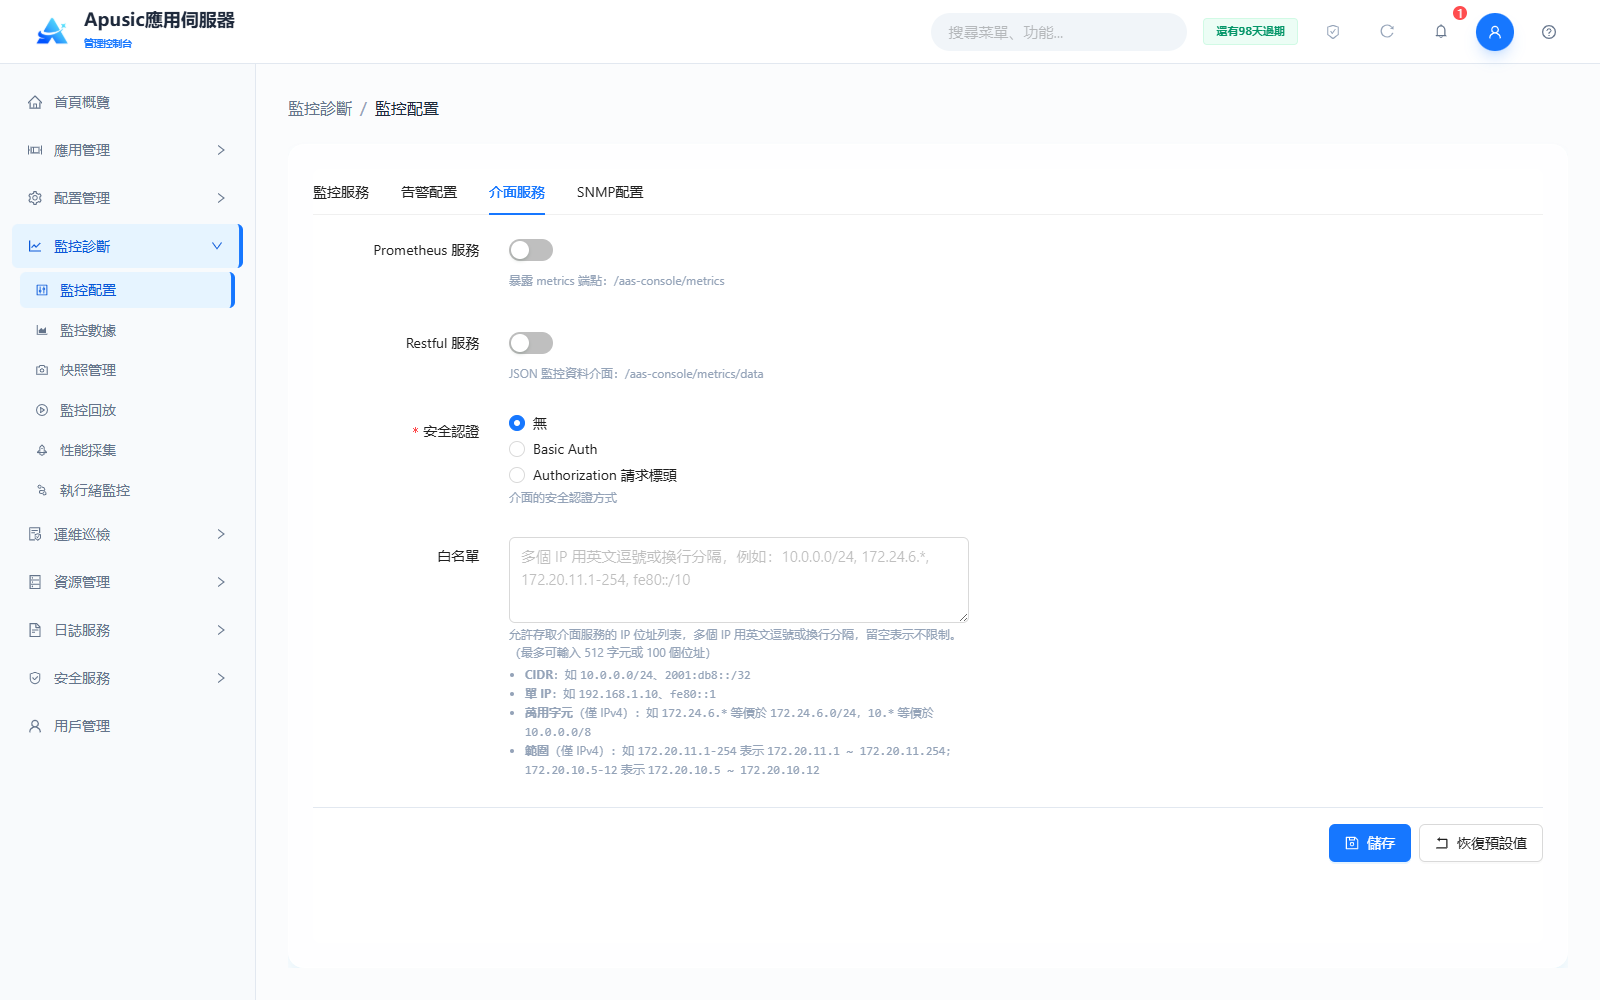Click the 用戶管理 person icon

click(x=35, y=726)
